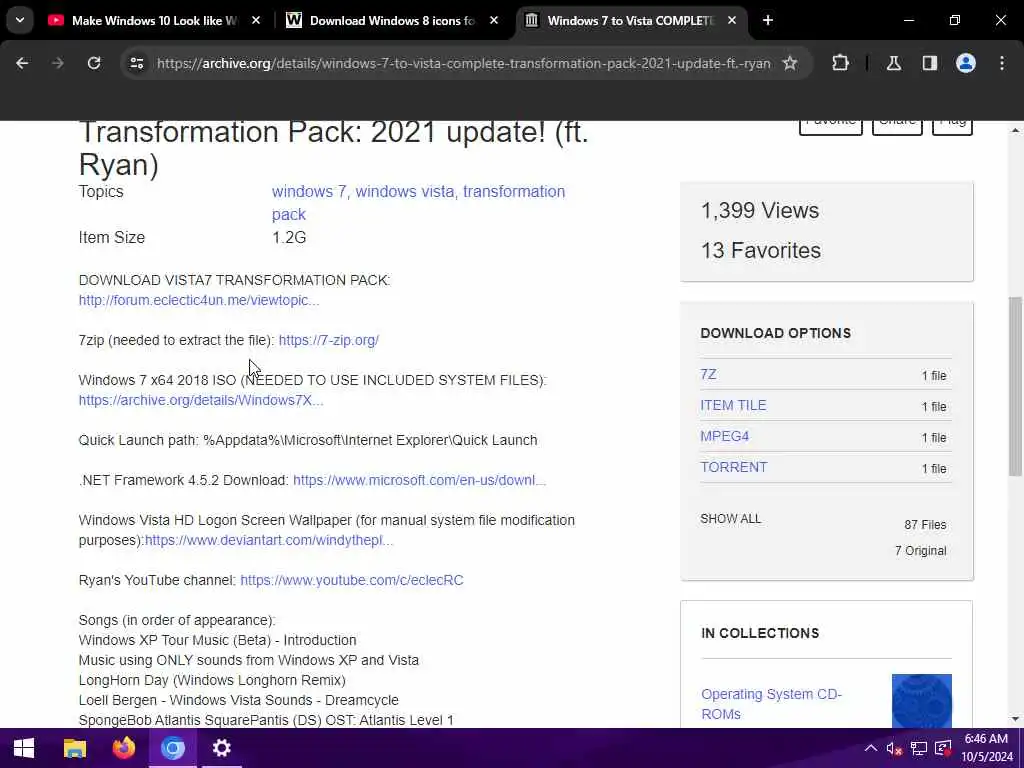The width and height of the screenshot is (1024, 768).
Task: Click the Quick Launch path text line
Action: point(308,440)
